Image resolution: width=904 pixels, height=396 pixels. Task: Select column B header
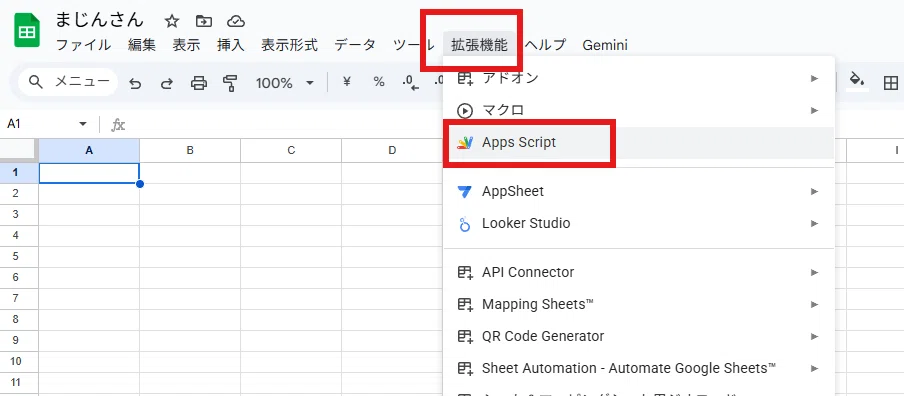[190, 150]
